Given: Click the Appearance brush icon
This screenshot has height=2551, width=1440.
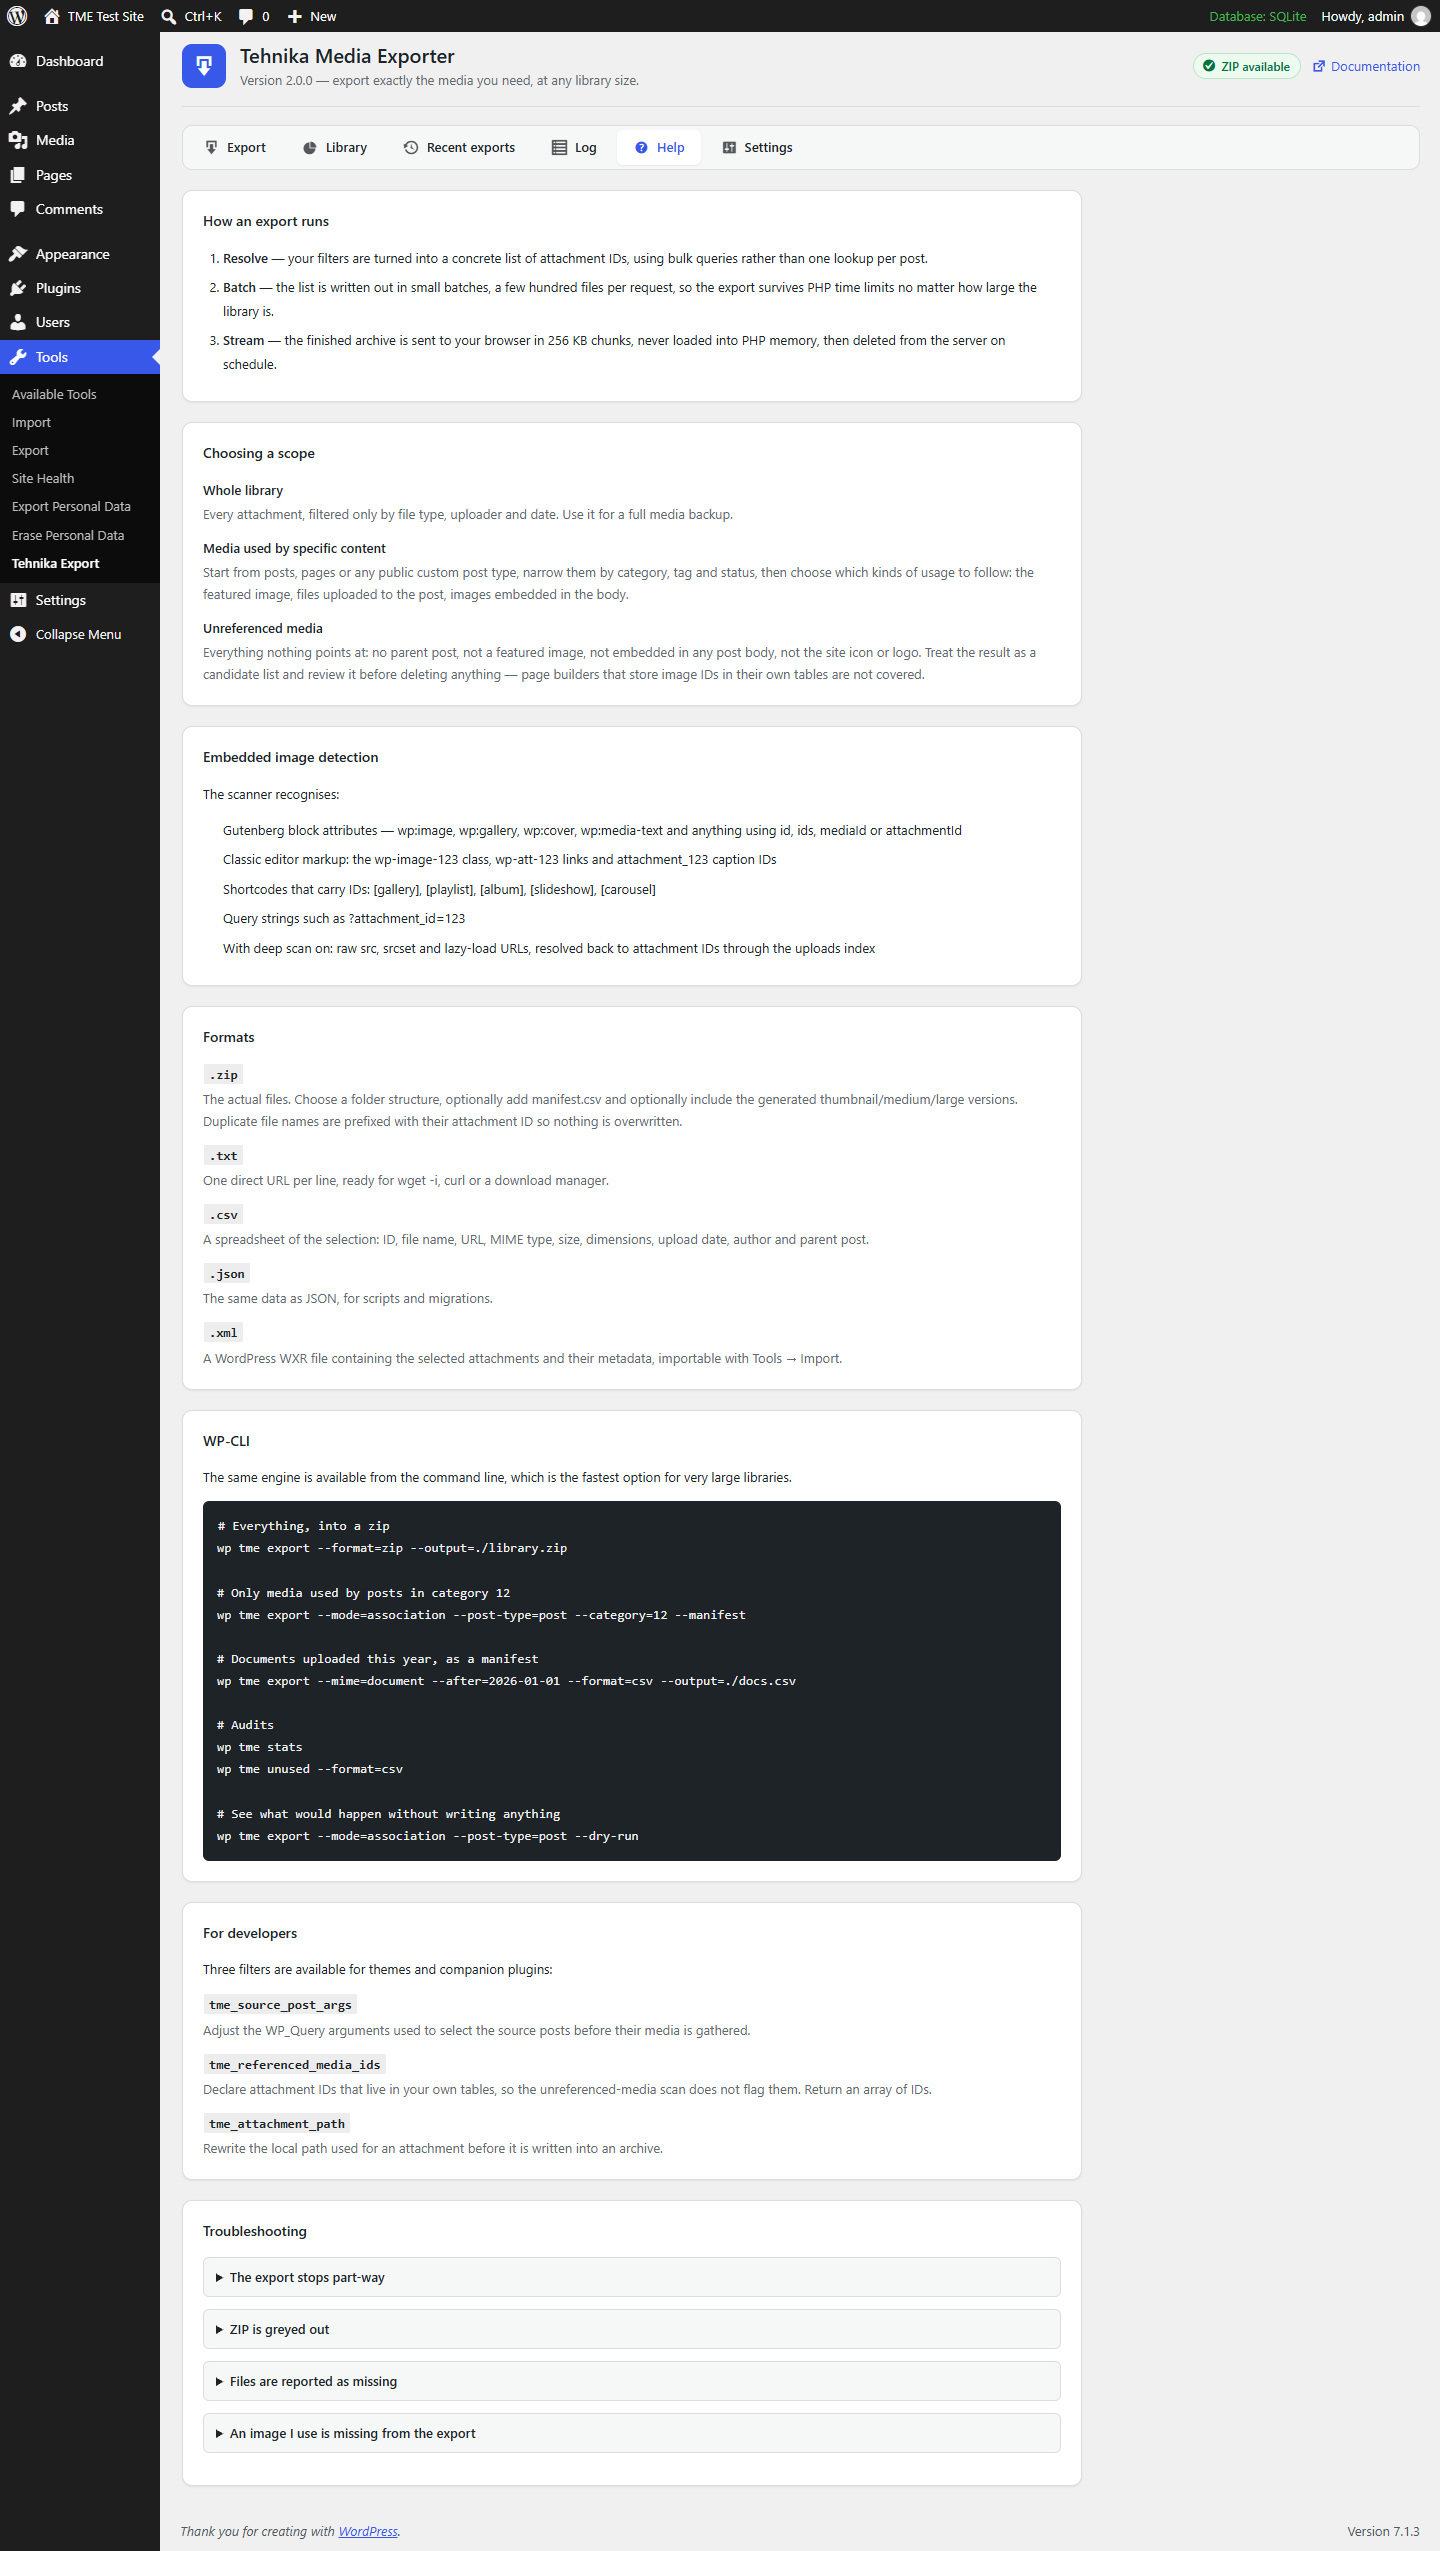Looking at the screenshot, I should pos(18,254).
